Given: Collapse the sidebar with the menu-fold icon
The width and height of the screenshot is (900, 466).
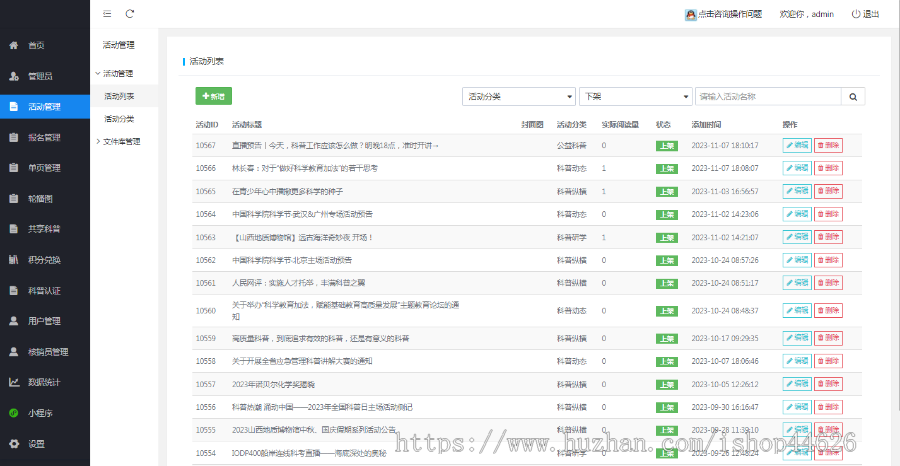Looking at the screenshot, I should click(x=107, y=14).
